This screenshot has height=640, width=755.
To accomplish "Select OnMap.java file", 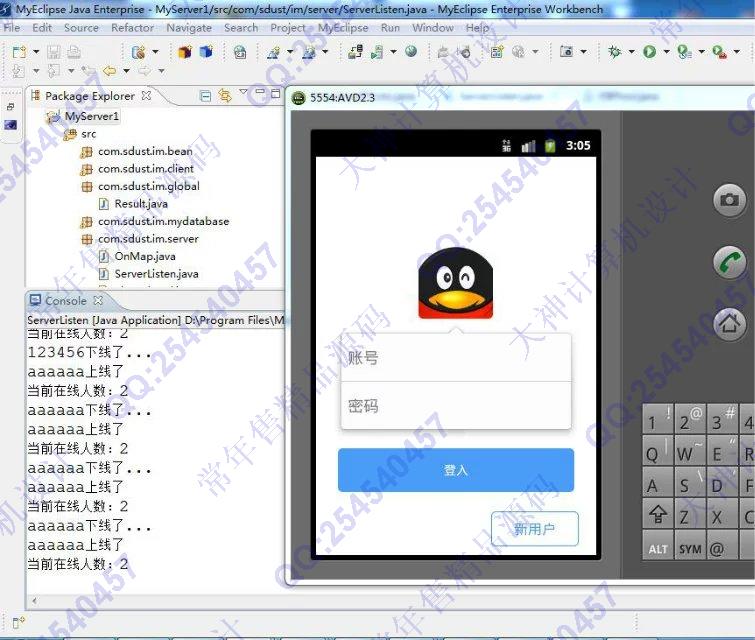I will point(145,257).
